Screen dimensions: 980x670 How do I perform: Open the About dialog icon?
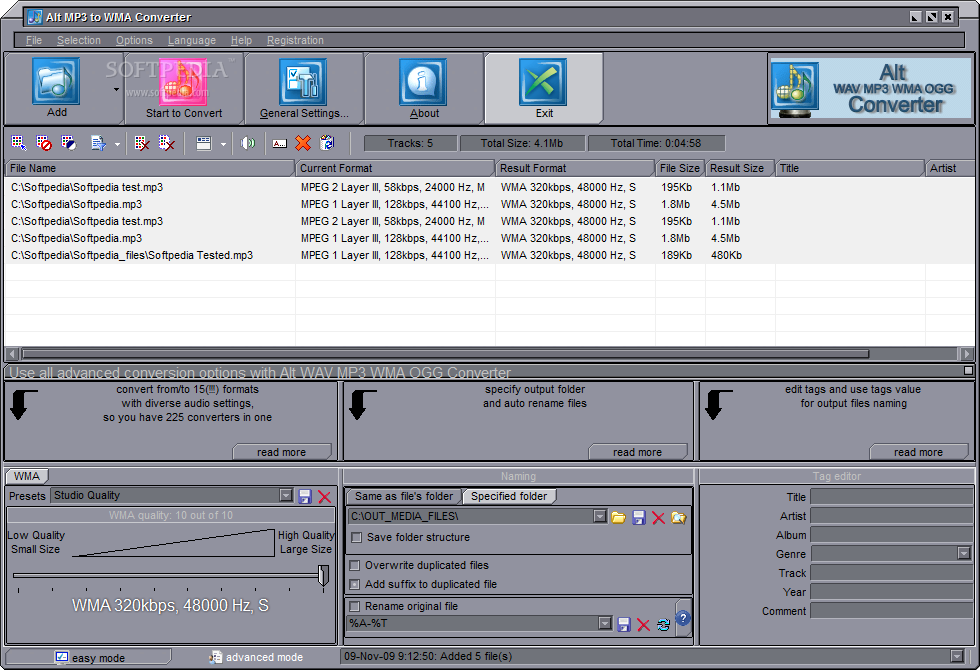pos(422,81)
